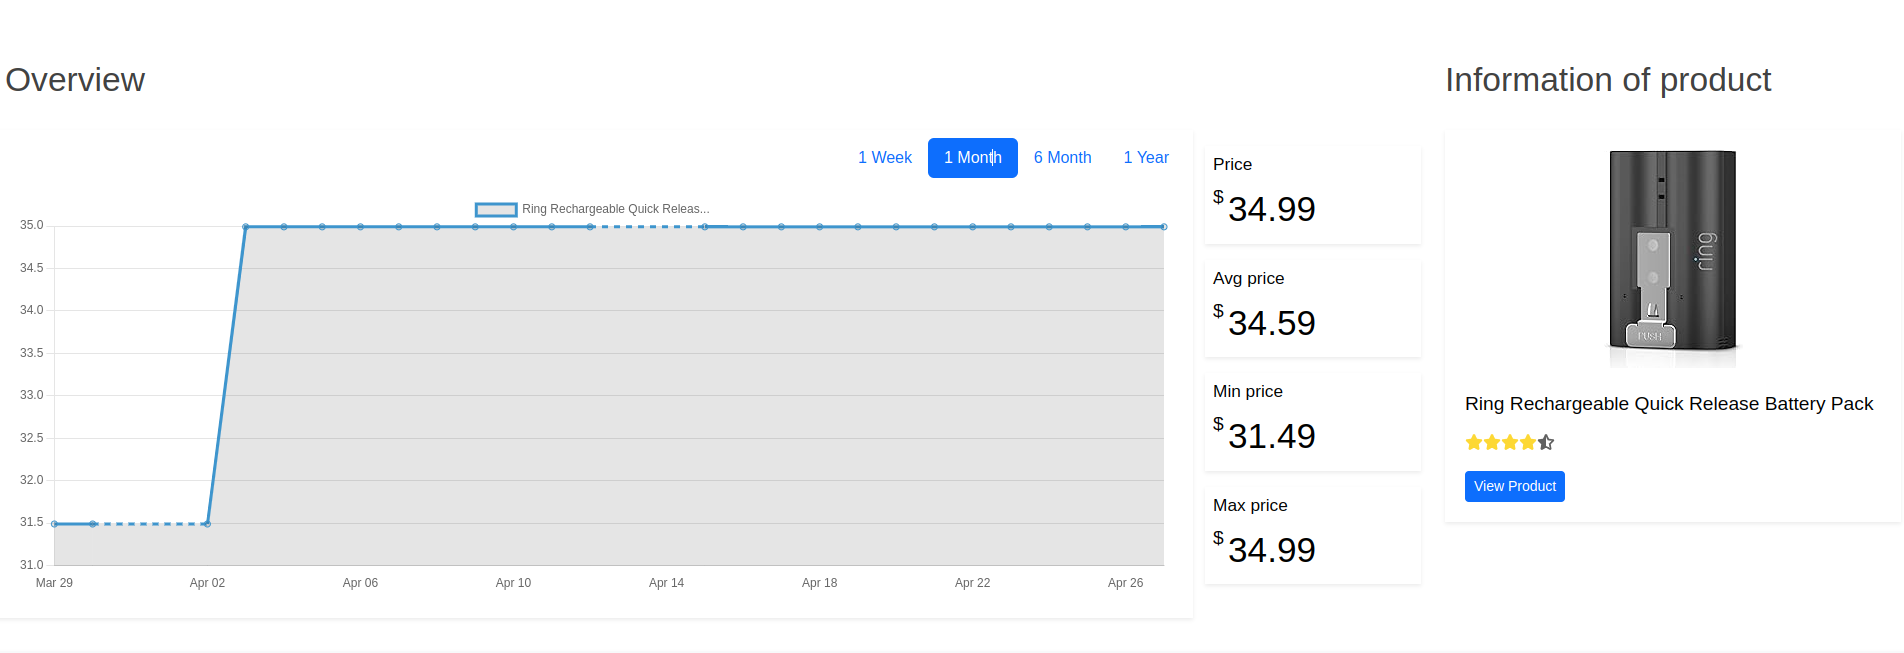
Task: Select the 1 Week range tab
Action: [x=884, y=158]
